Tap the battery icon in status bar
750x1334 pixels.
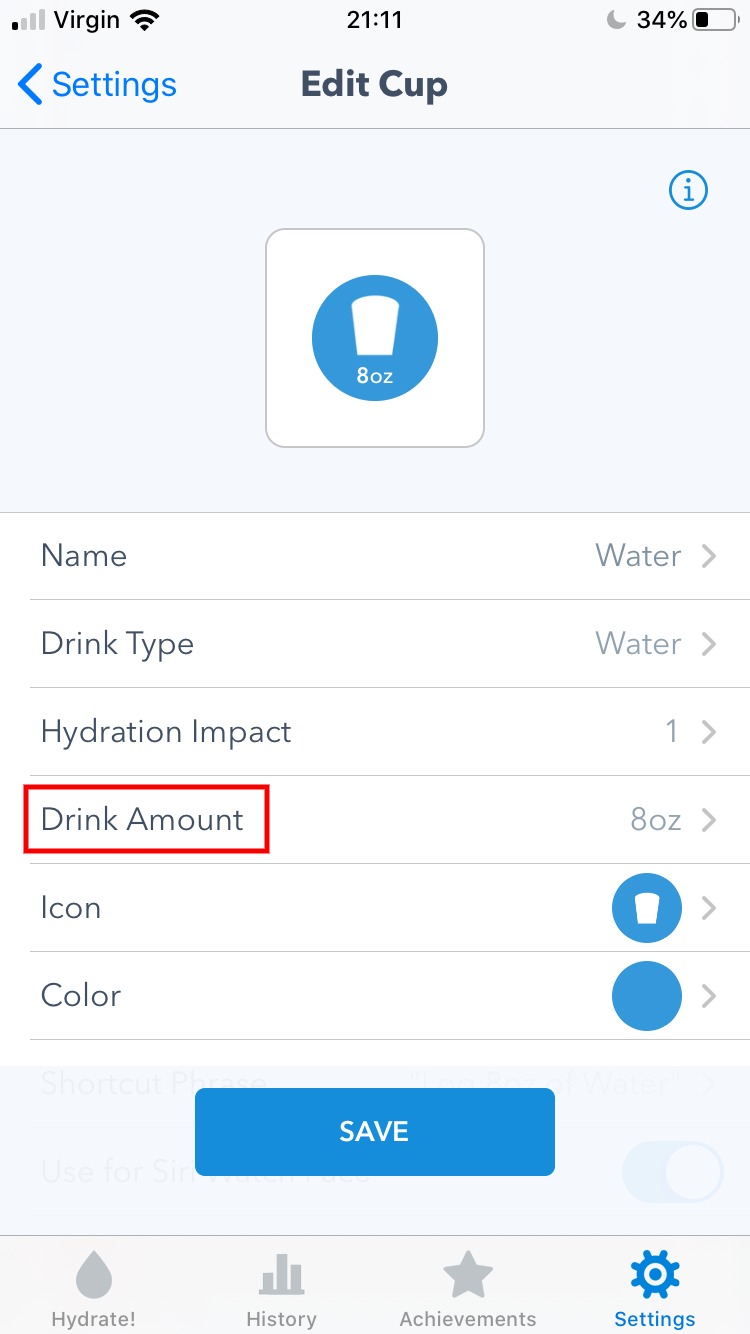click(714, 20)
